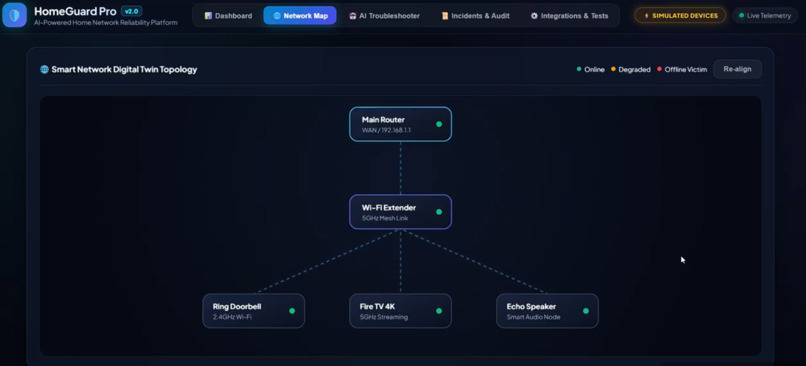Screen dimensions: 806x366
Task: Switch to the Network Map tab
Action: click(x=300, y=16)
